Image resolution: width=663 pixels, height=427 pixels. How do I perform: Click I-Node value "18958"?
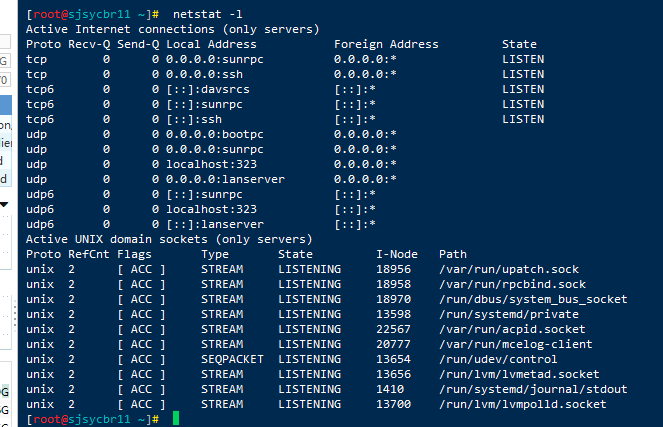tap(393, 285)
